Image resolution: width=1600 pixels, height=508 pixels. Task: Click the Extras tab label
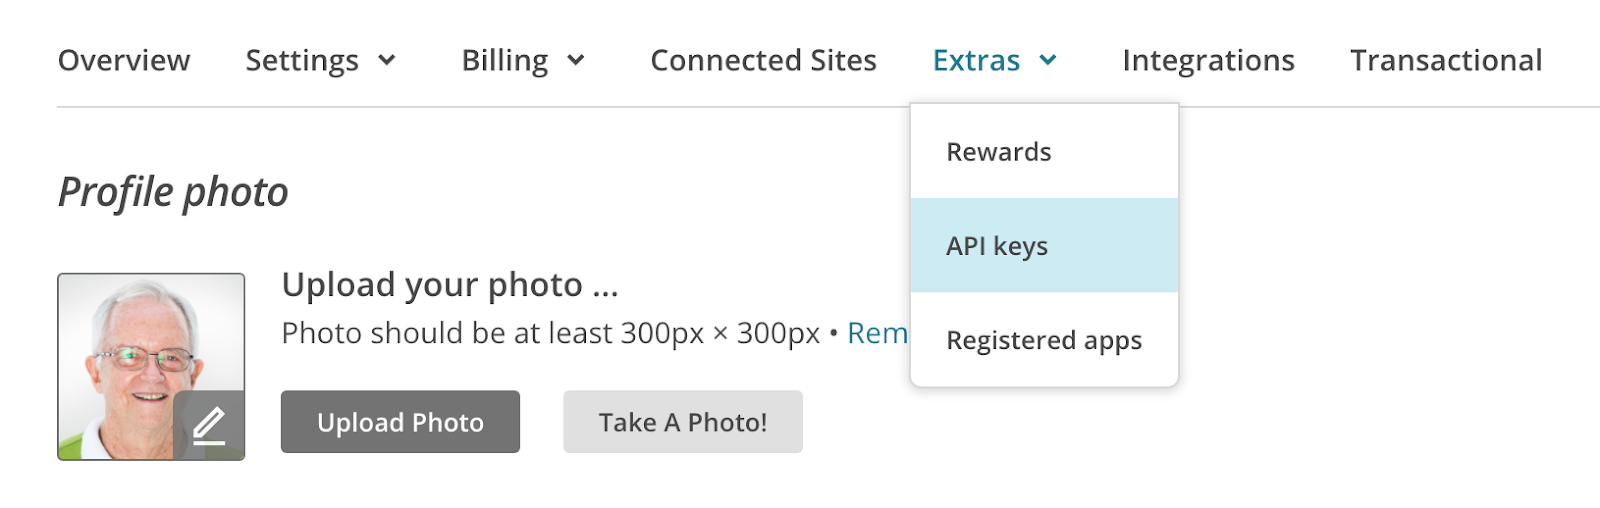click(x=976, y=61)
